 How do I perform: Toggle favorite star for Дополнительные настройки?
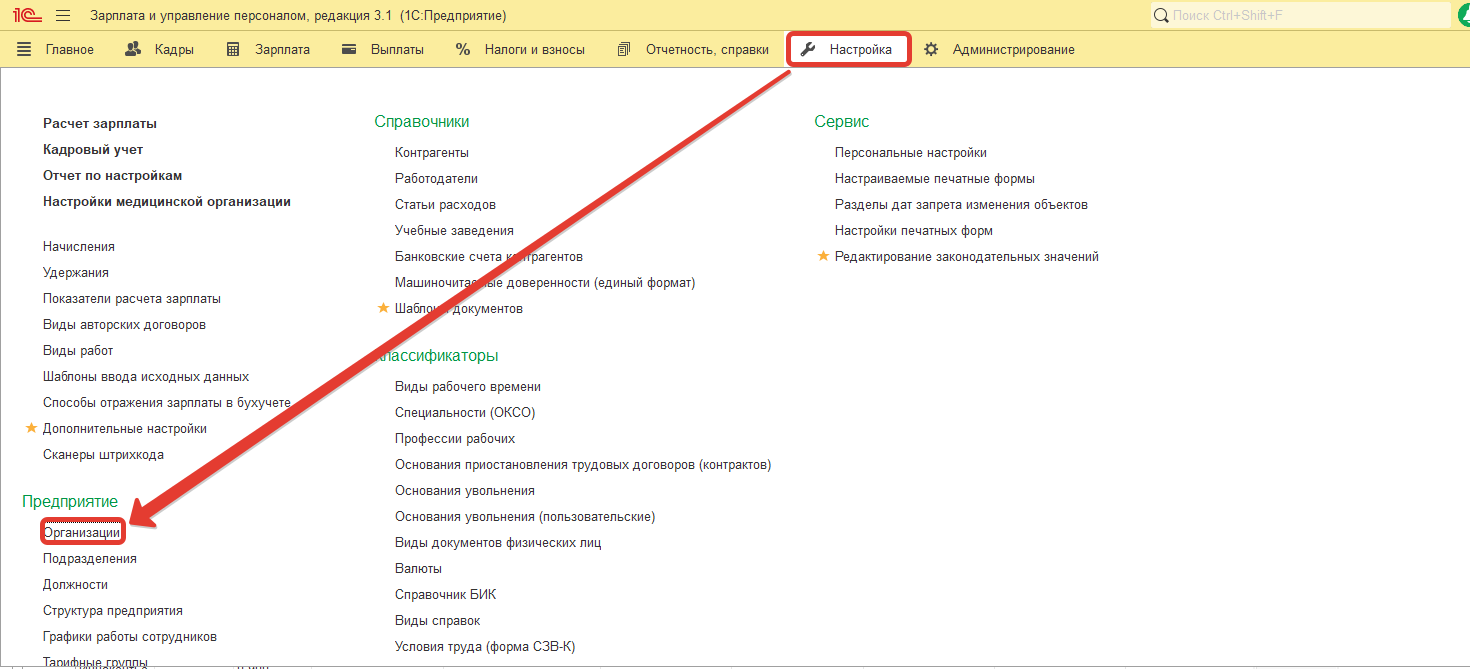(x=31, y=428)
